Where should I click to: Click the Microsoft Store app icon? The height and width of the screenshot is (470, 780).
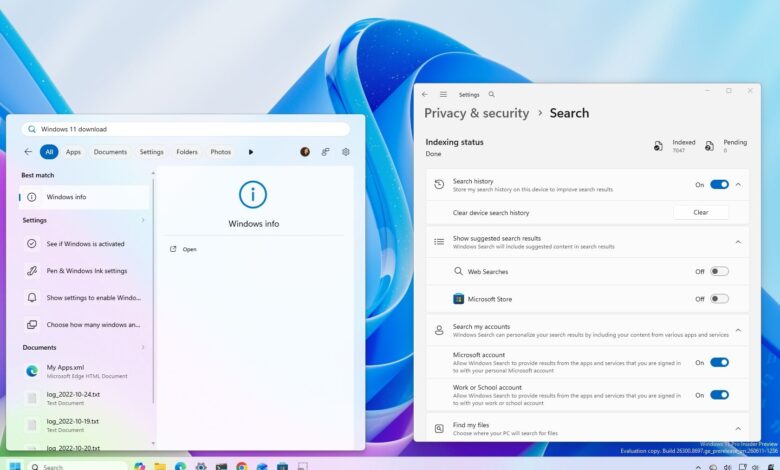(x=458, y=299)
